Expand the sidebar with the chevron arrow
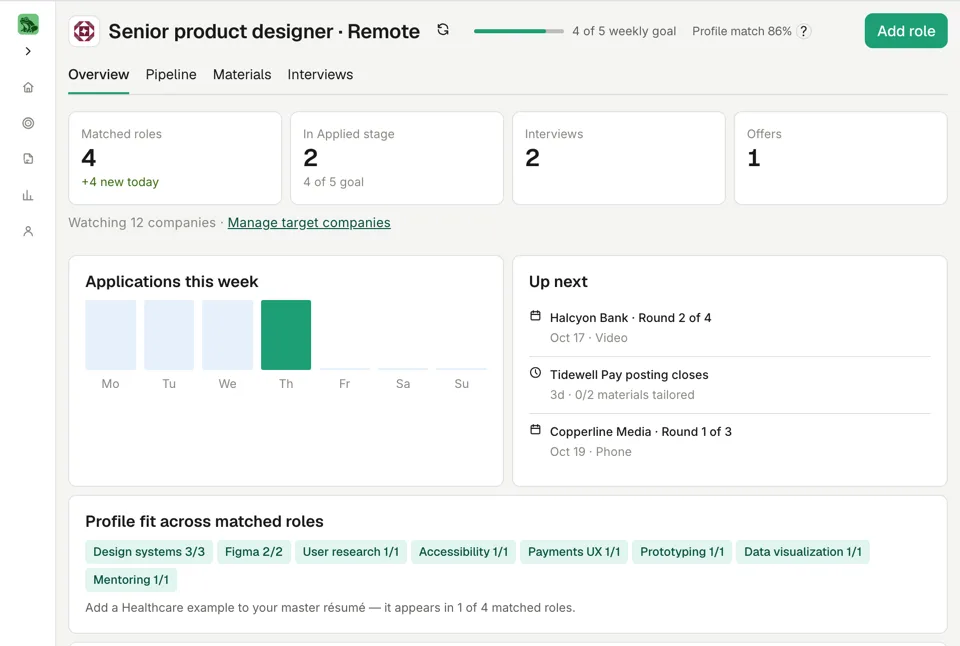 coord(28,51)
